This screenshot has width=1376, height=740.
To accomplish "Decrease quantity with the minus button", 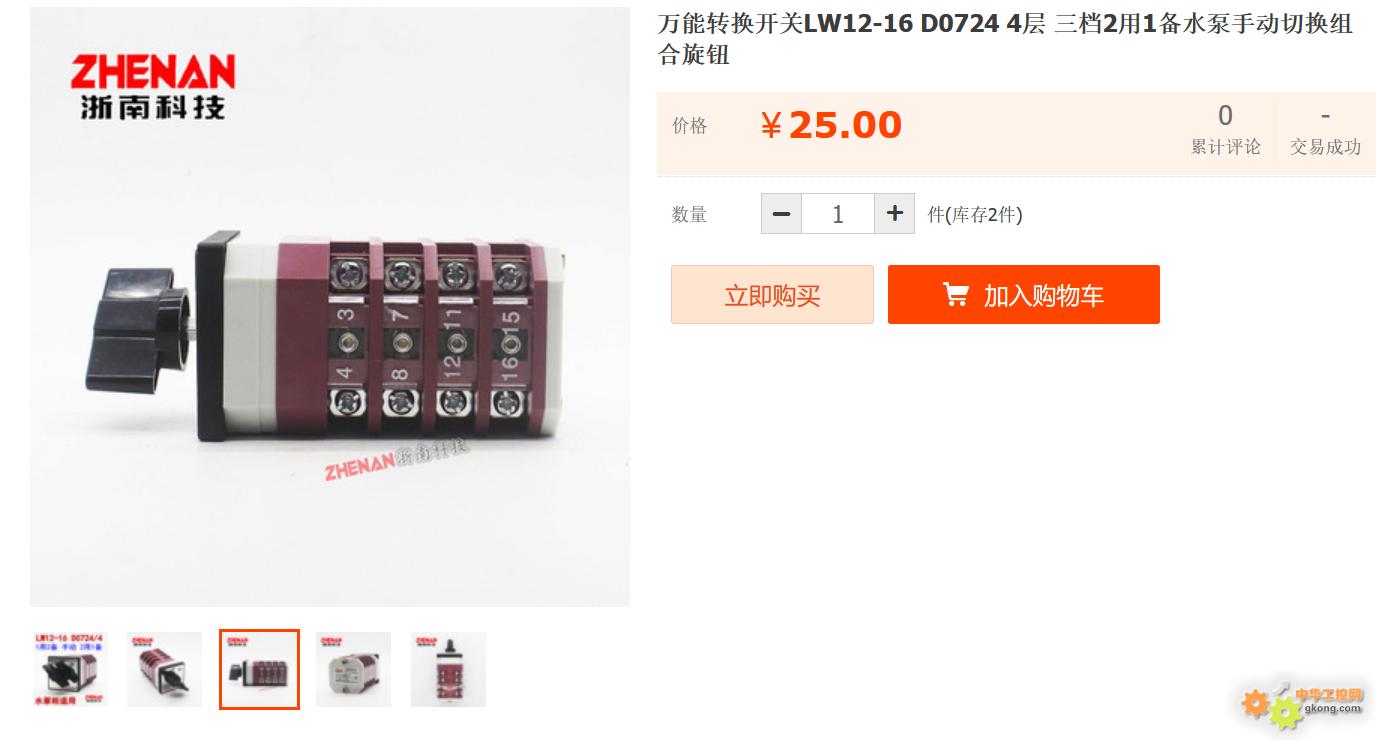I will tap(781, 213).
